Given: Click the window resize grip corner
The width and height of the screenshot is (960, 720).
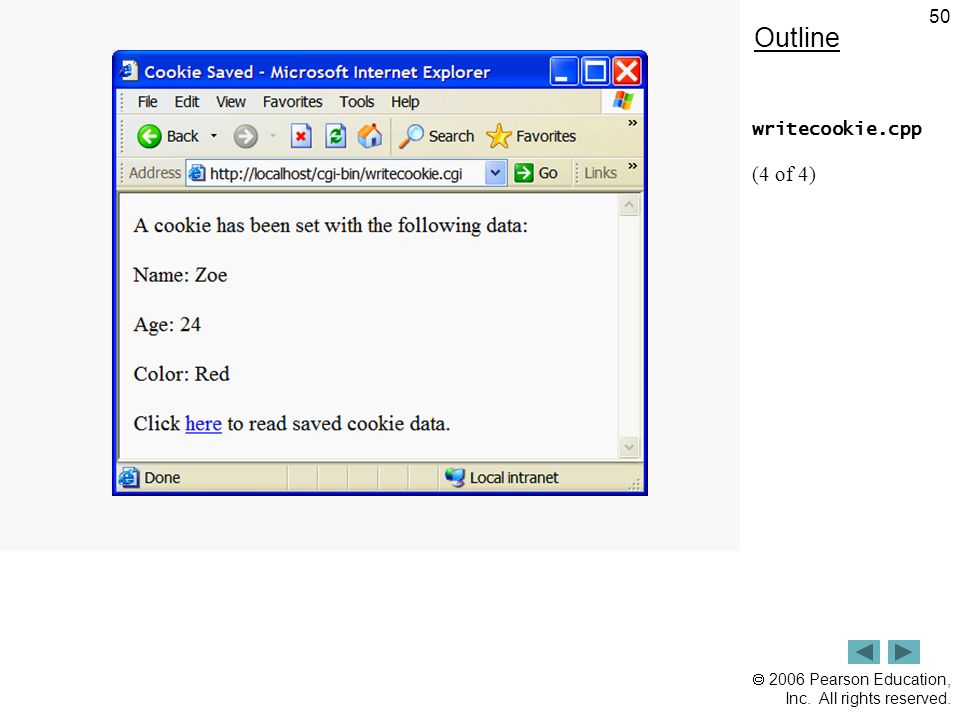Looking at the screenshot, I should [x=634, y=484].
